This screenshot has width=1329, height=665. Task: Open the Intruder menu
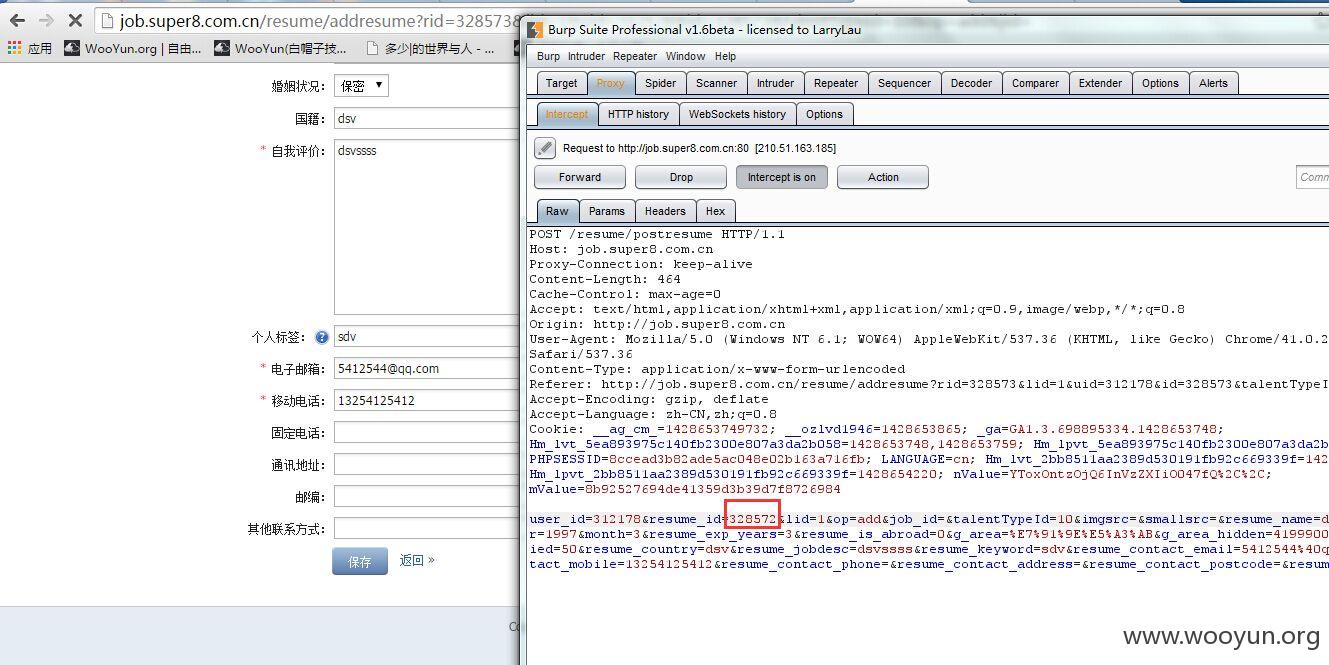pyautogui.click(x=586, y=56)
